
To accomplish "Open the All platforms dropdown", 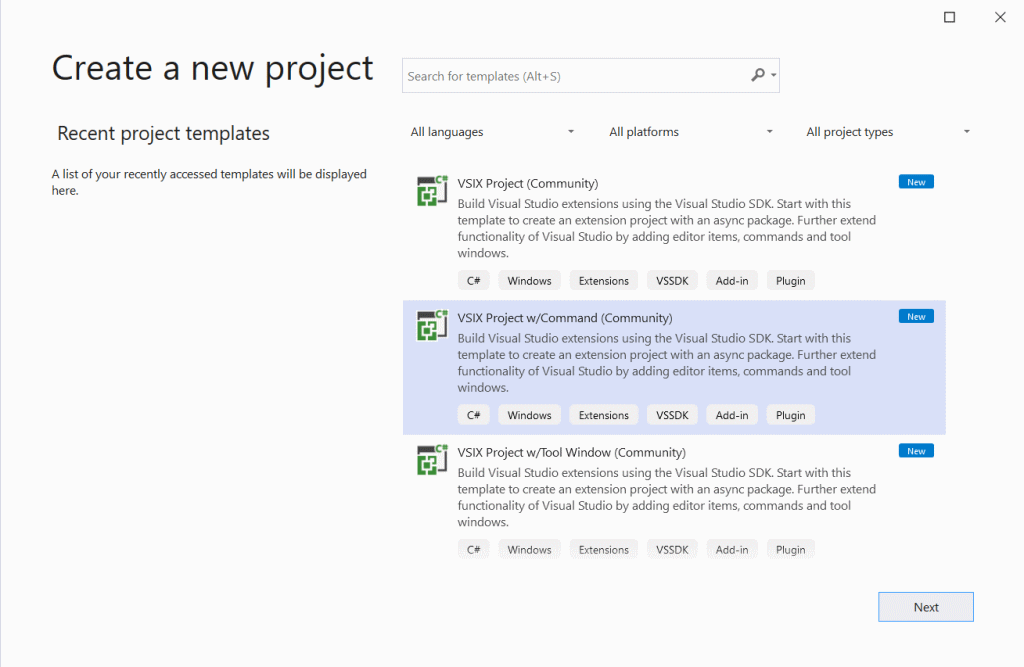I will pyautogui.click(x=691, y=131).
